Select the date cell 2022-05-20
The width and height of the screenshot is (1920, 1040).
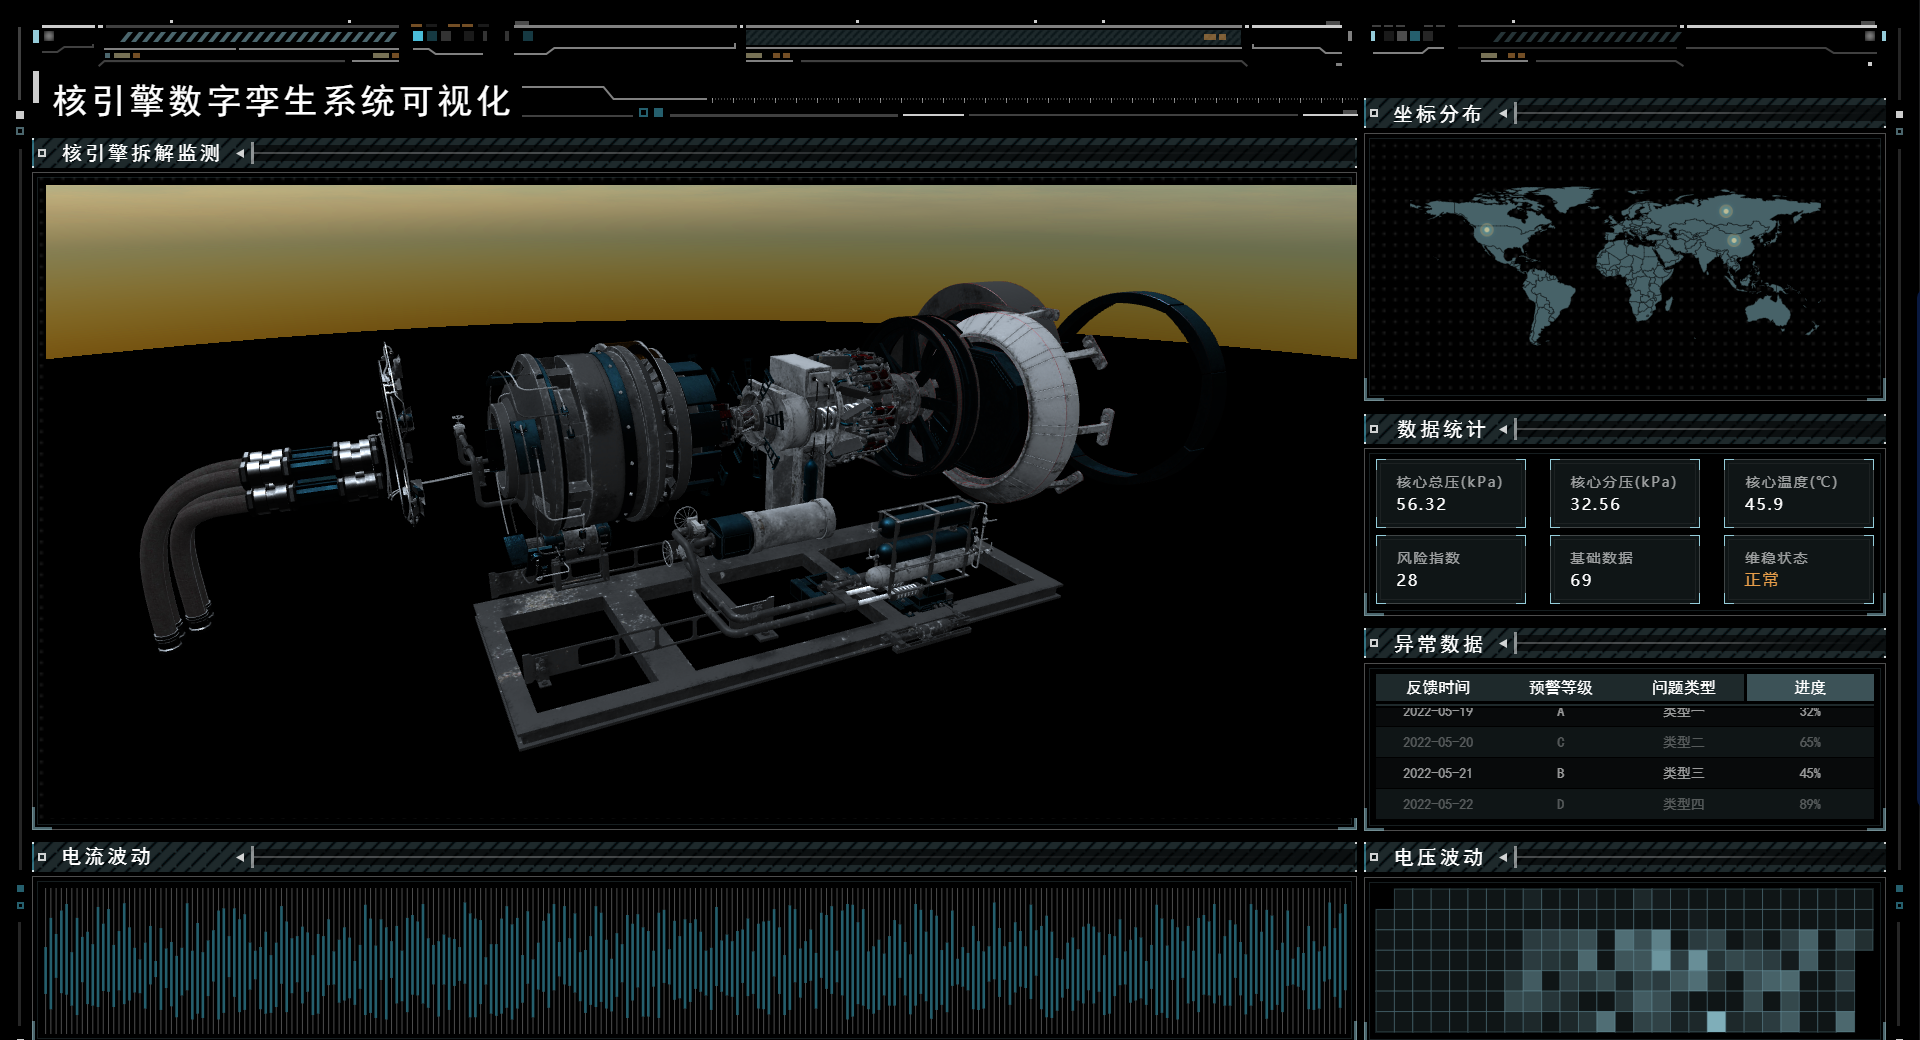1438,743
